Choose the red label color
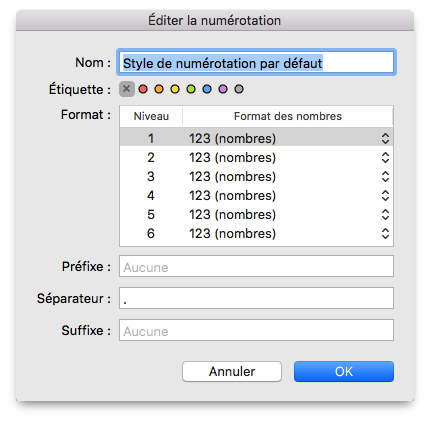Image resolution: width=430 pixels, height=423 pixels. pyautogui.click(x=143, y=89)
